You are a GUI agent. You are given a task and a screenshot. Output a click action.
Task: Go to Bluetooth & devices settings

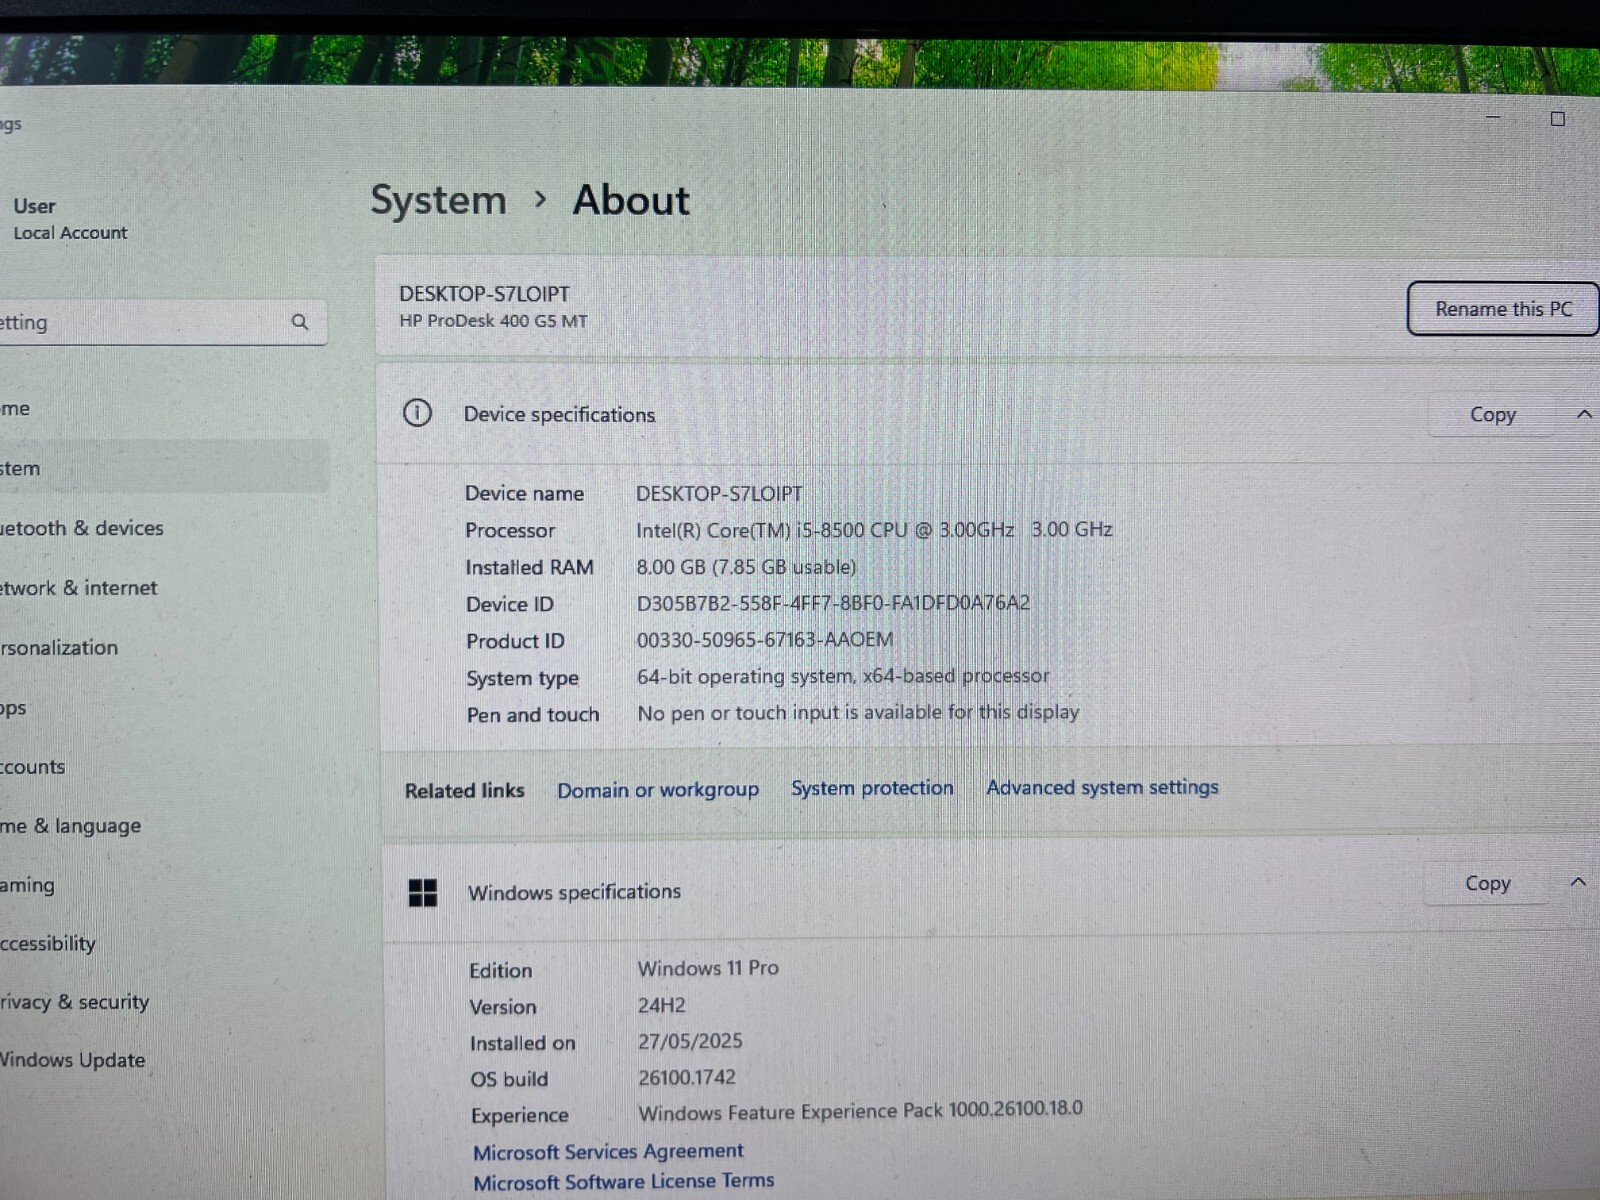tap(82, 528)
